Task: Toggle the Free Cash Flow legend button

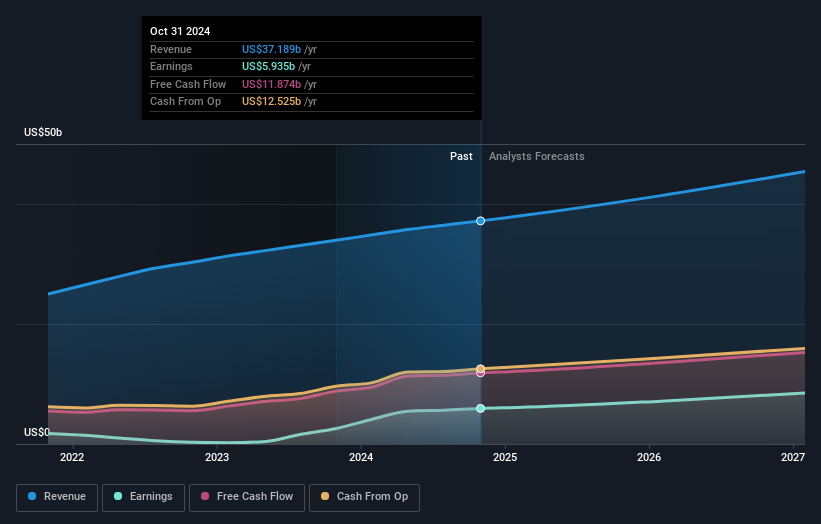Action: coord(247,497)
